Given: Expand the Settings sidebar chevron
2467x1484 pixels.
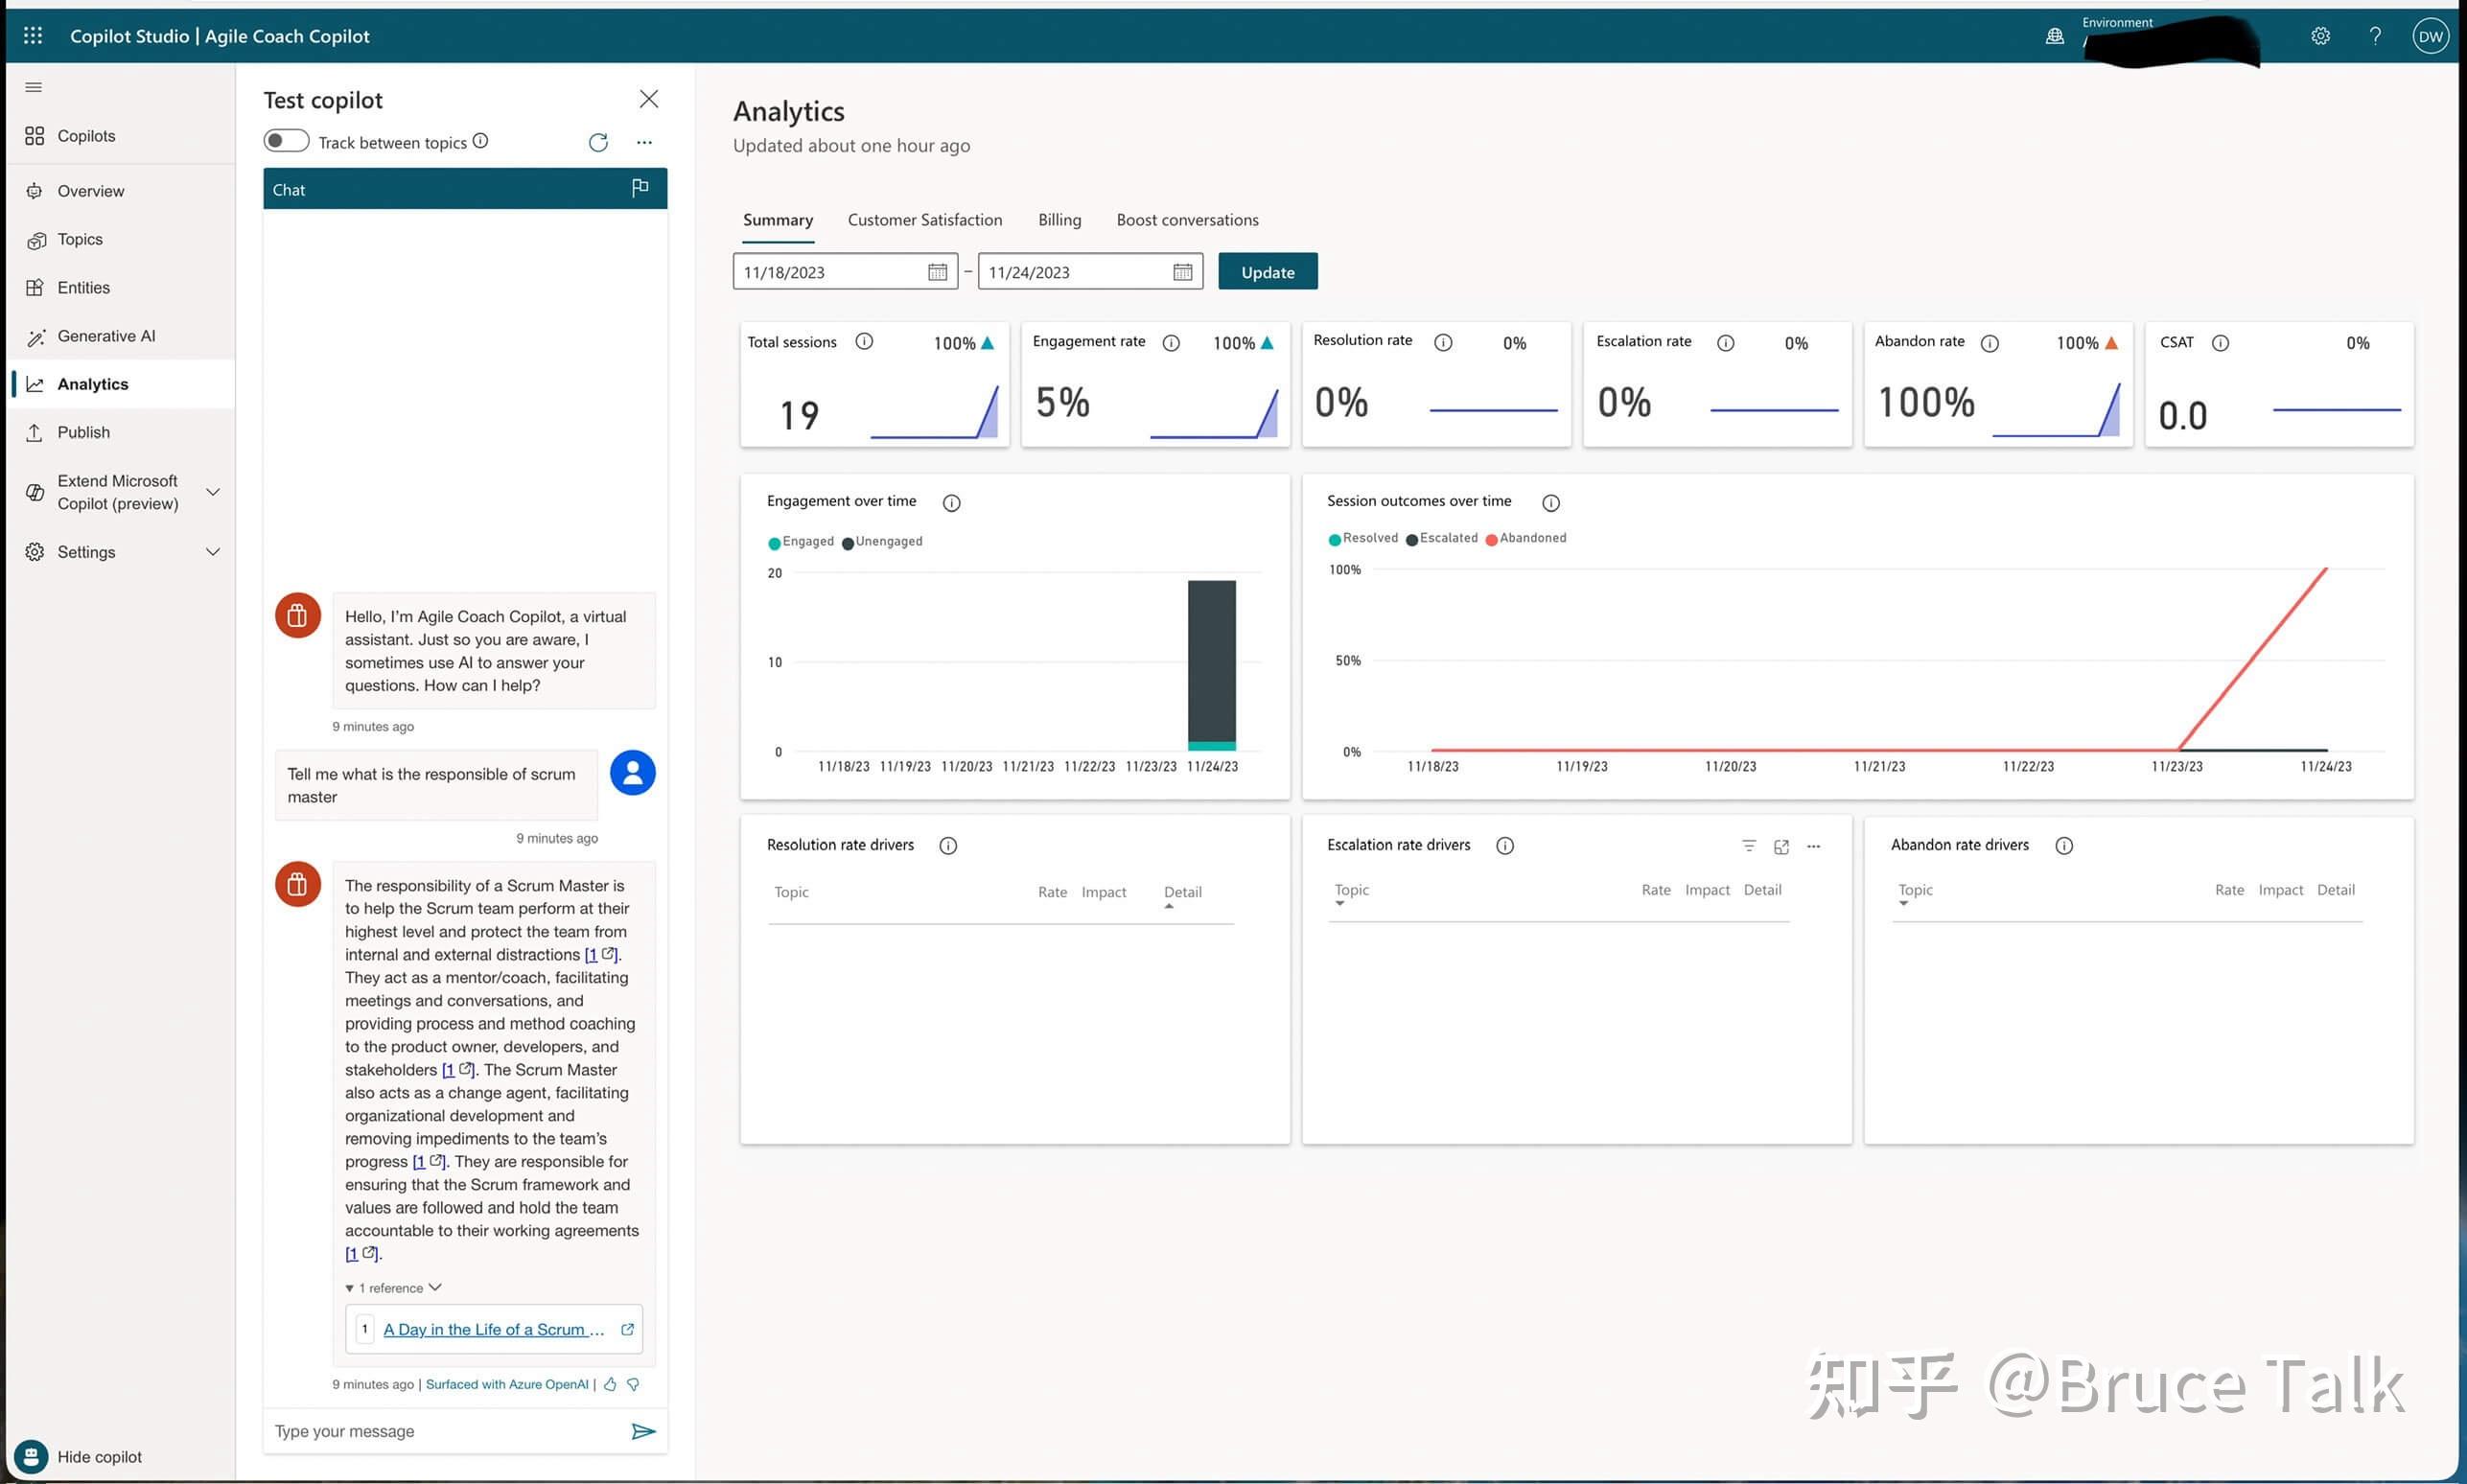Looking at the screenshot, I should pos(212,552).
